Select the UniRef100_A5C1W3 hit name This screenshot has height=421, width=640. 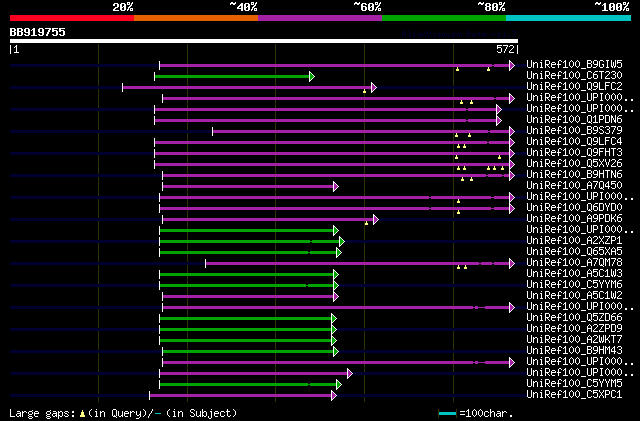(574, 274)
